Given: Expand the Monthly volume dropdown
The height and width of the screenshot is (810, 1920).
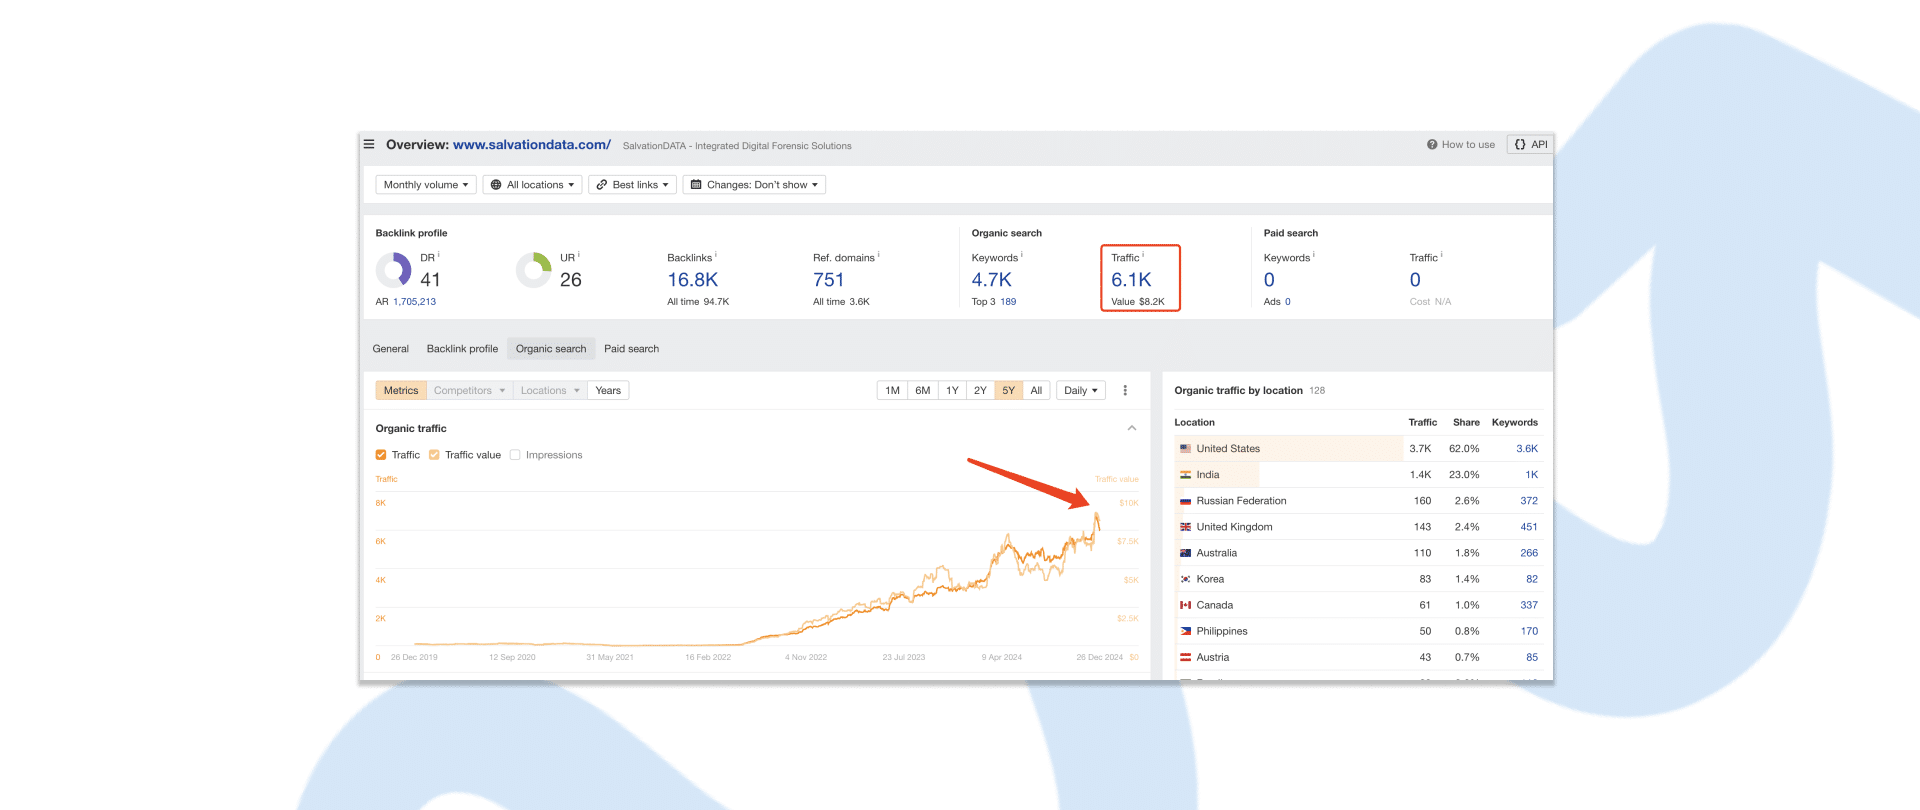Looking at the screenshot, I should click(426, 185).
